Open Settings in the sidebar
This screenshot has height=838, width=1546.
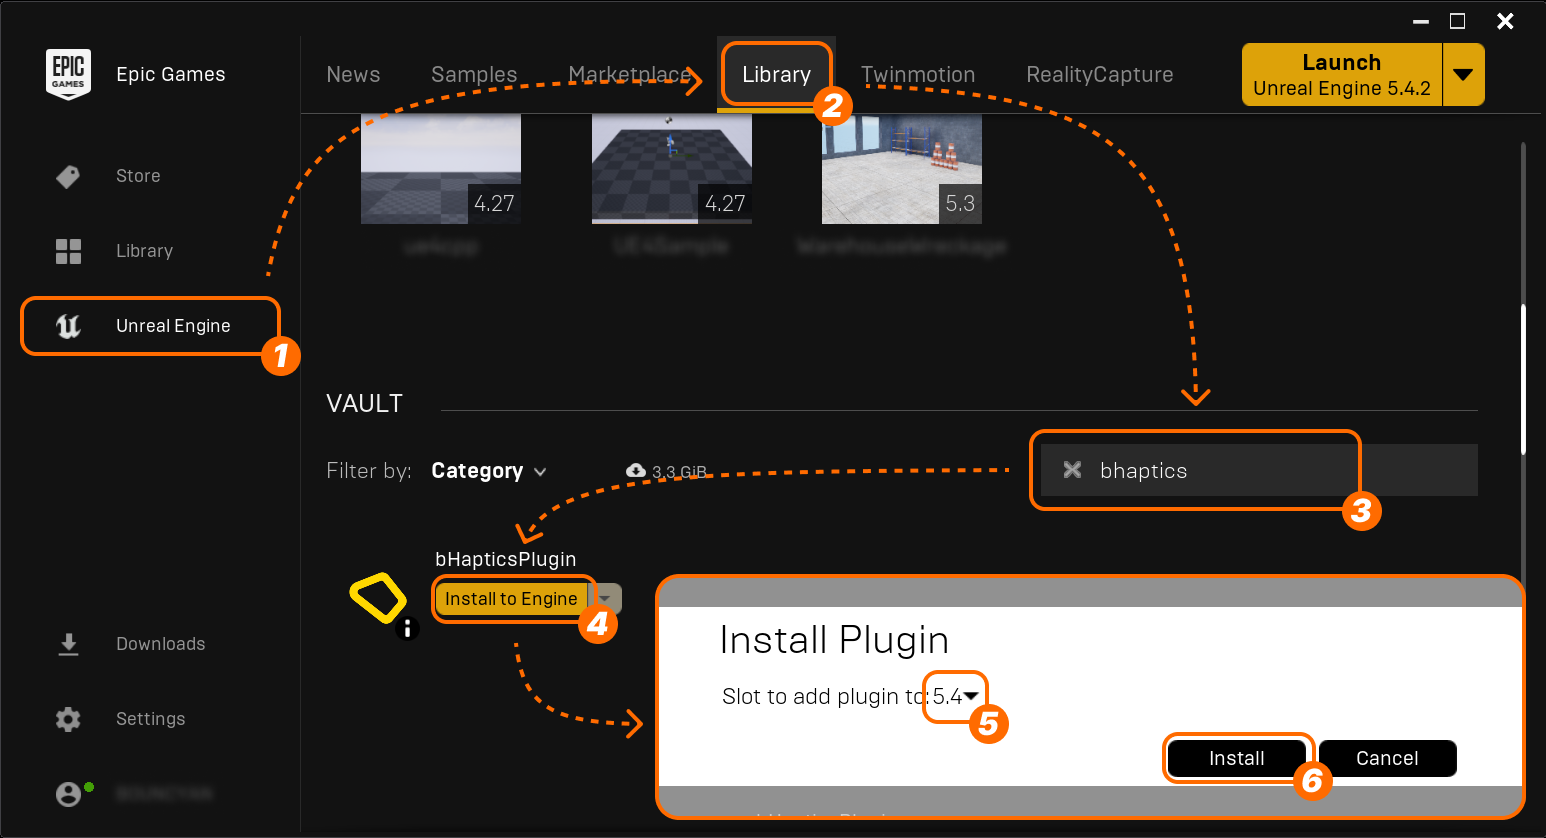[150, 719]
